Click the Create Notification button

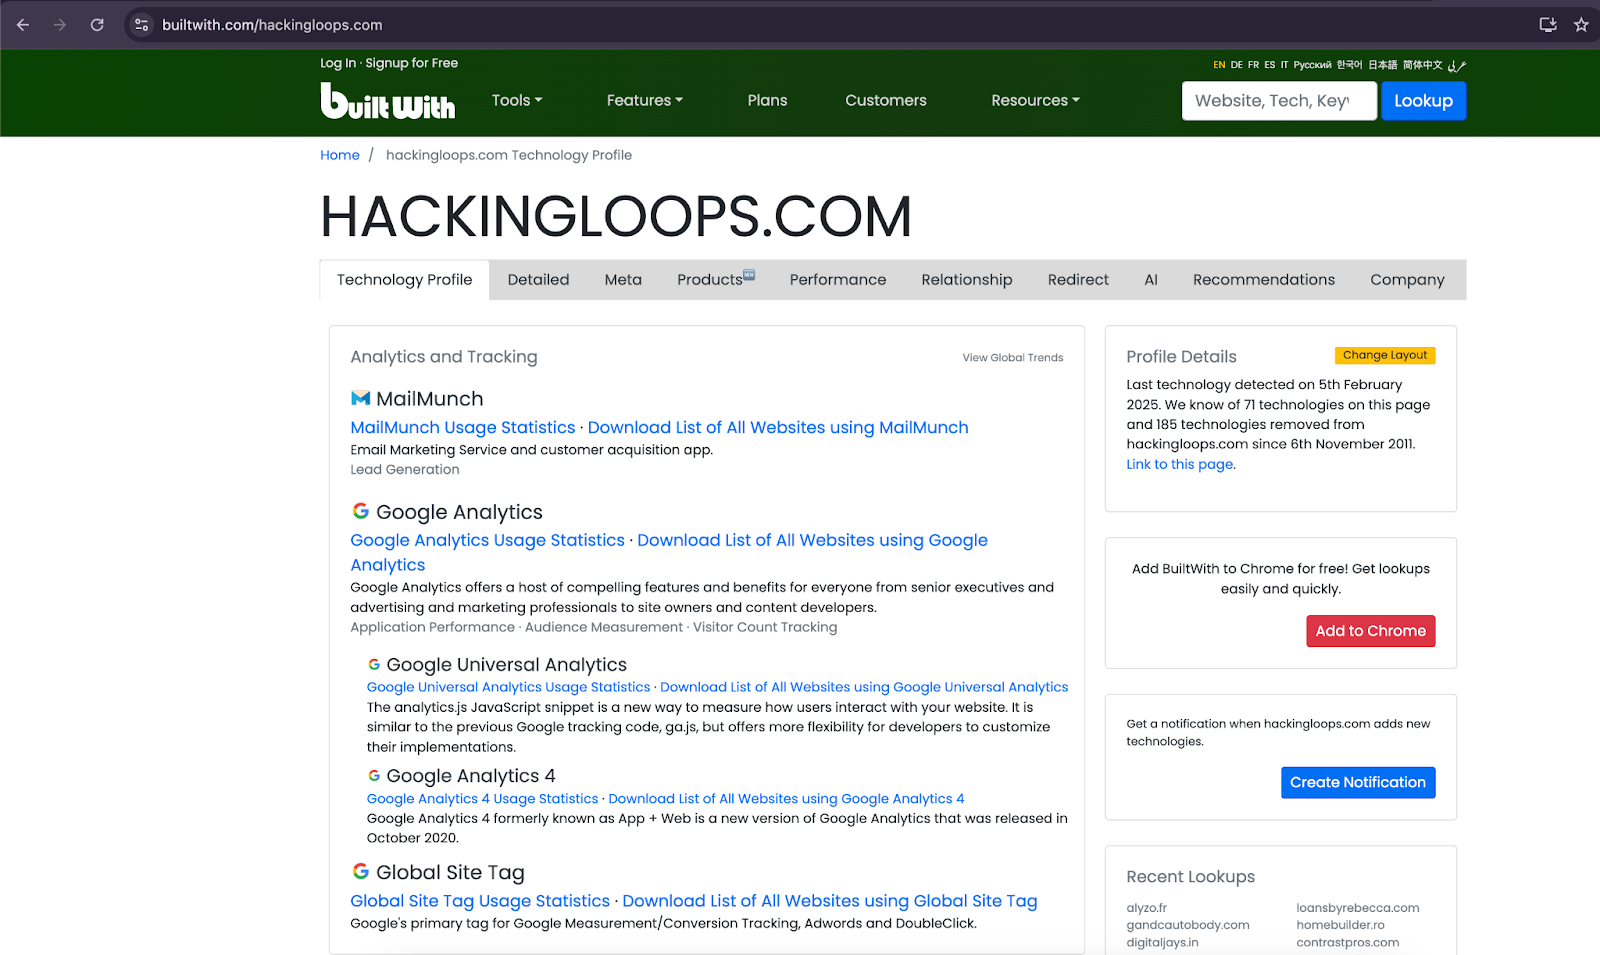click(x=1357, y=783)
